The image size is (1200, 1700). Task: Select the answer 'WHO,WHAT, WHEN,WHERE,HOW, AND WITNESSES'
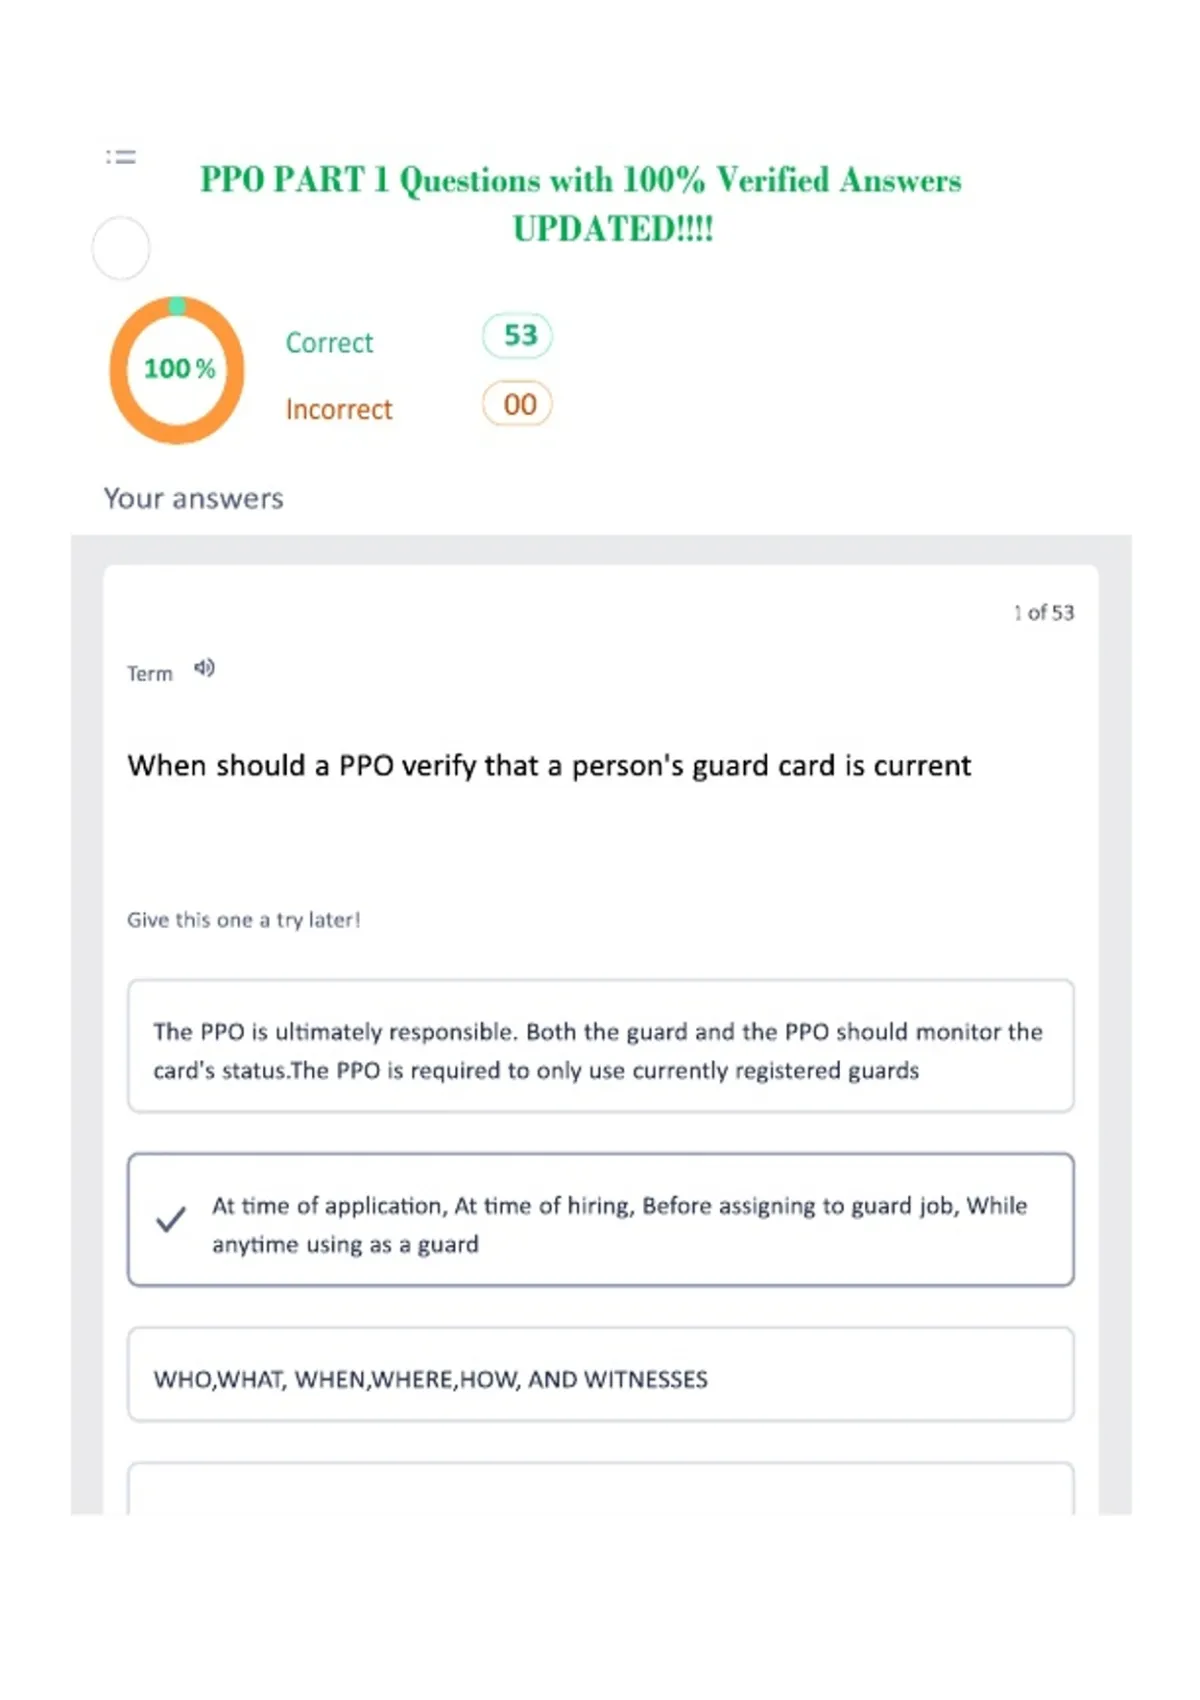(601, 1375)
